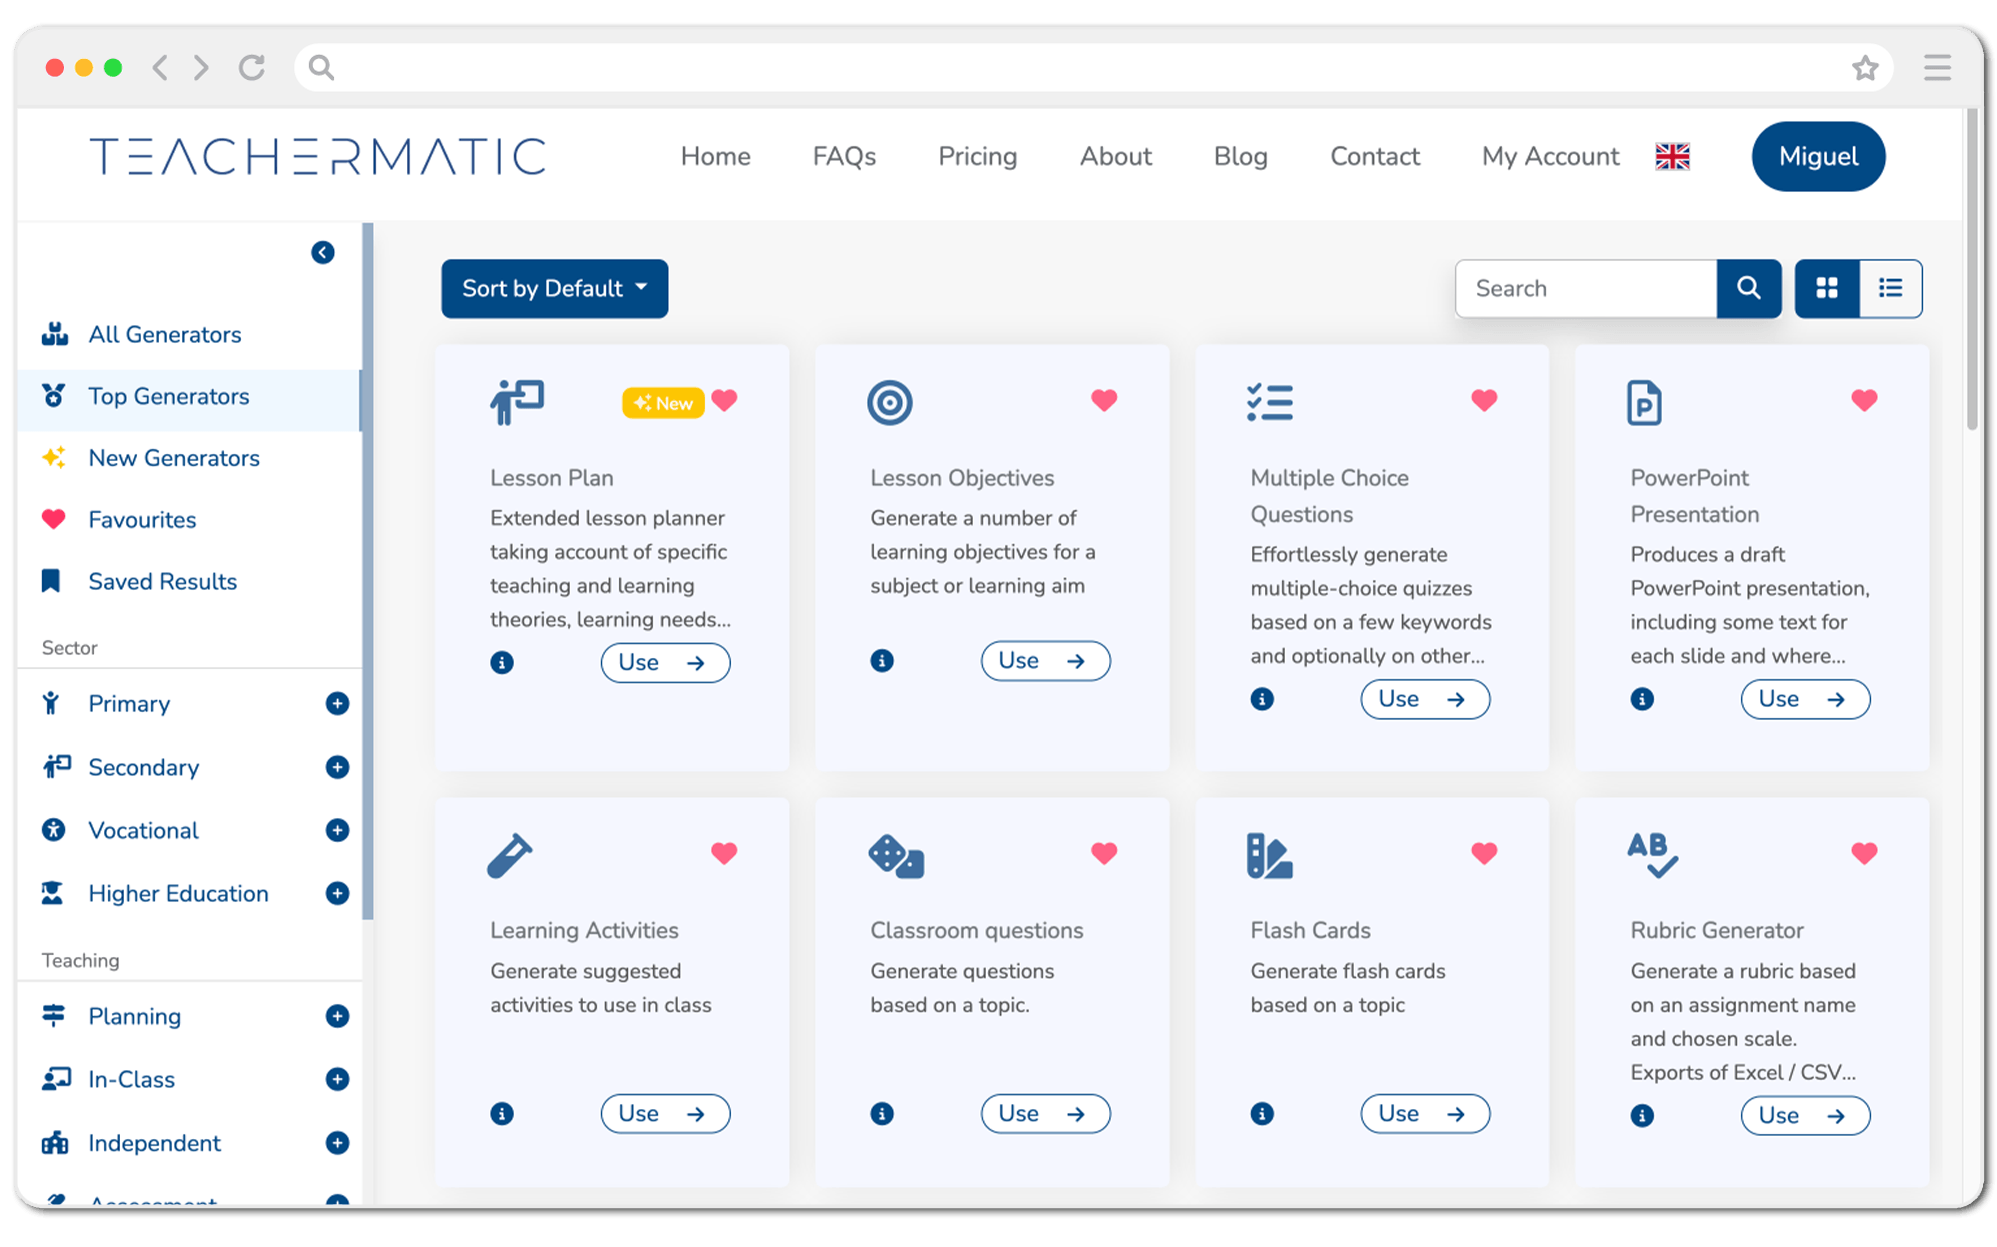Favorite the Lesson Objectives generator
The image size is (1997, 1247).
pos(1104,400)
